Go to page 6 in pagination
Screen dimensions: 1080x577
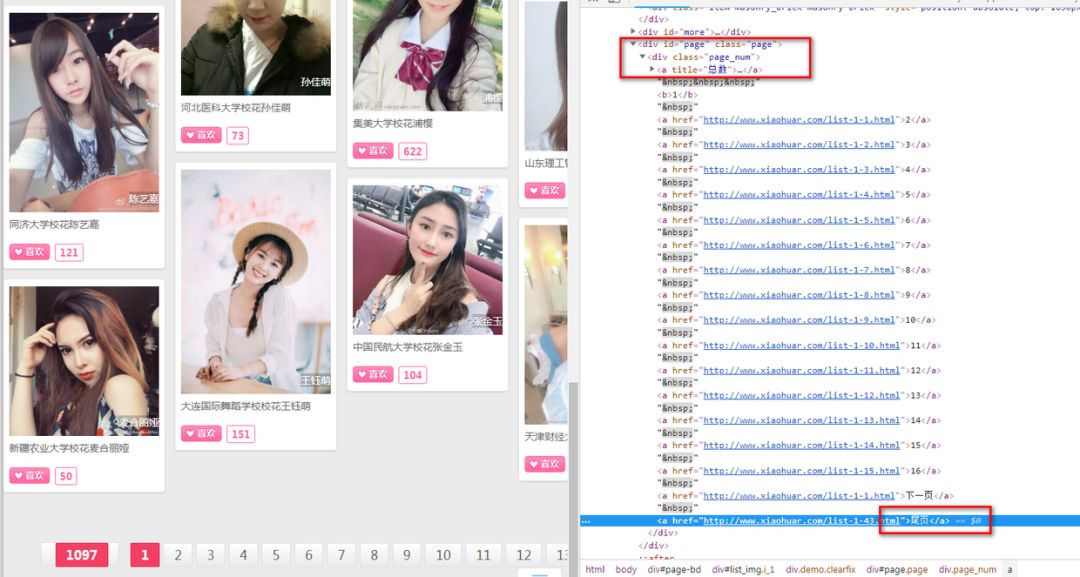(x=309, y=555)
